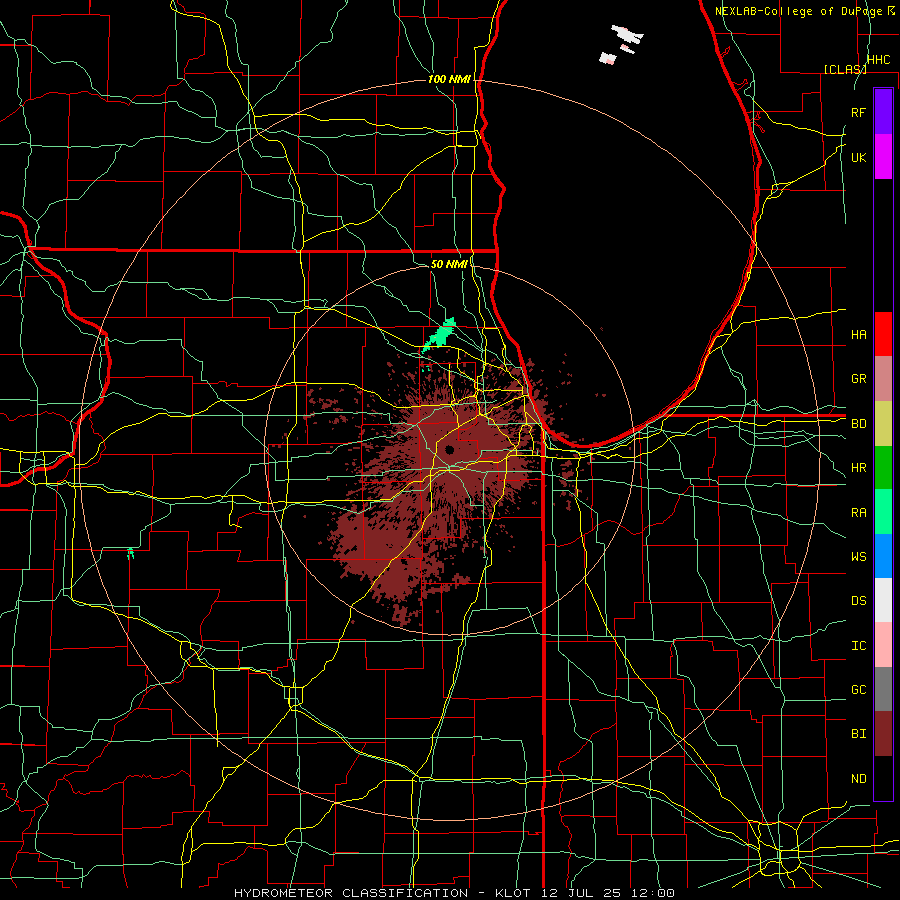Click the white echo over Lake Michigan
Screen dimensions: 900x900
click(627, 34)
